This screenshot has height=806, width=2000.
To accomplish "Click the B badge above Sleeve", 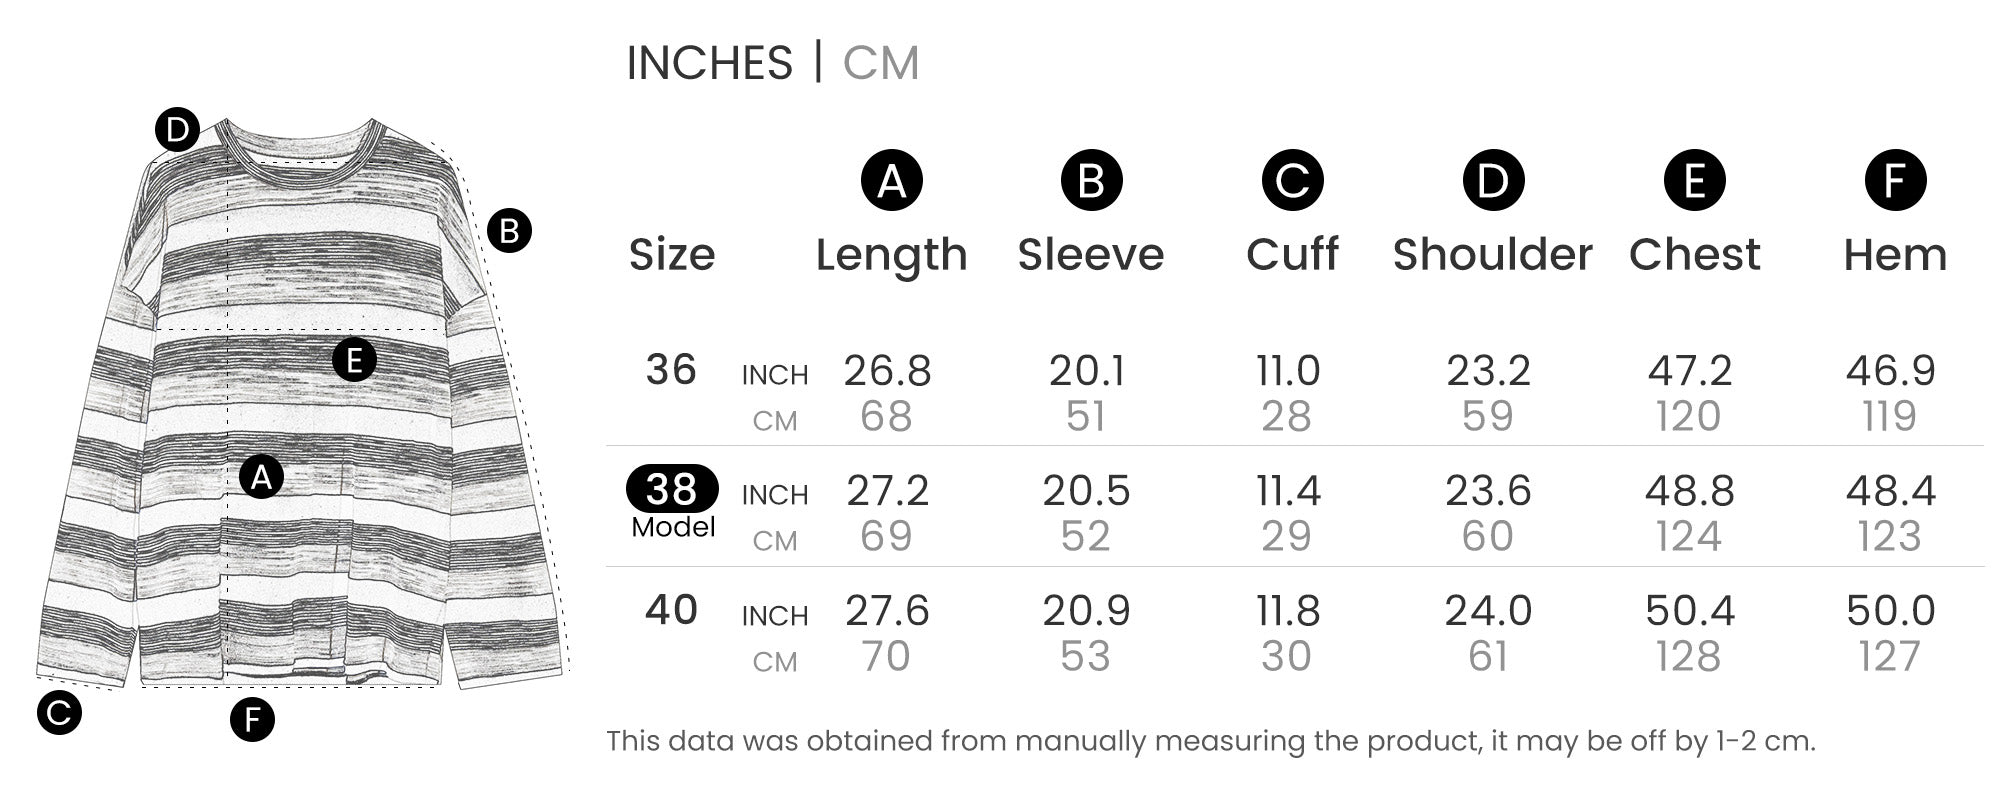I will pos(1091,181).
